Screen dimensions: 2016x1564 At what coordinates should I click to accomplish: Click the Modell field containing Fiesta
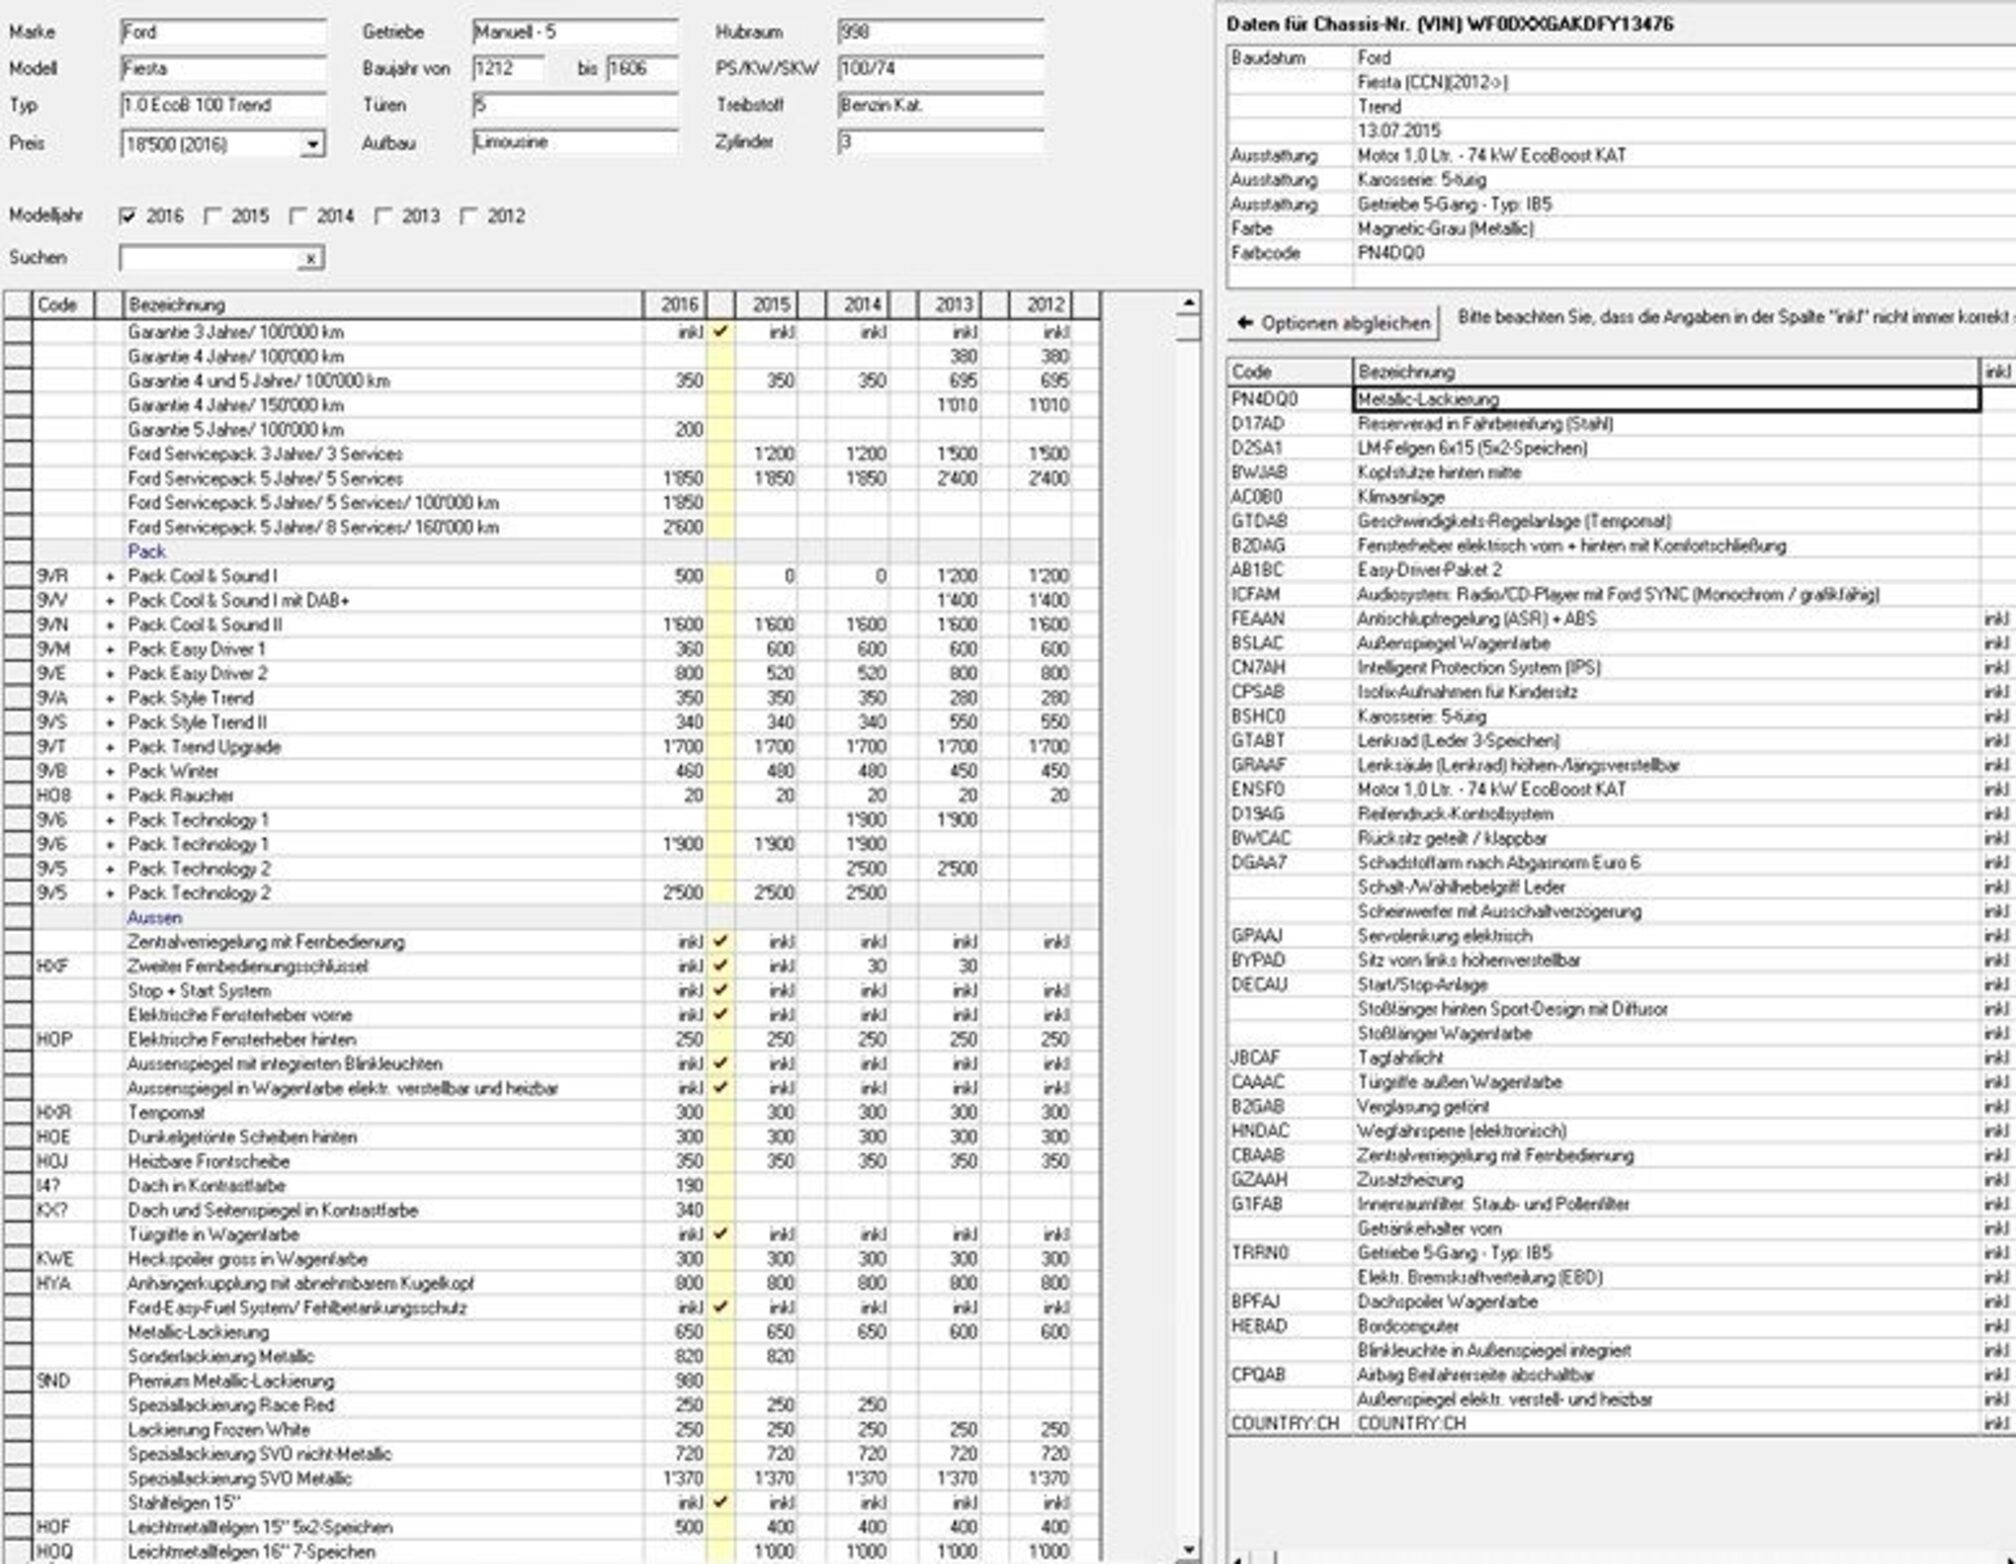223,69
